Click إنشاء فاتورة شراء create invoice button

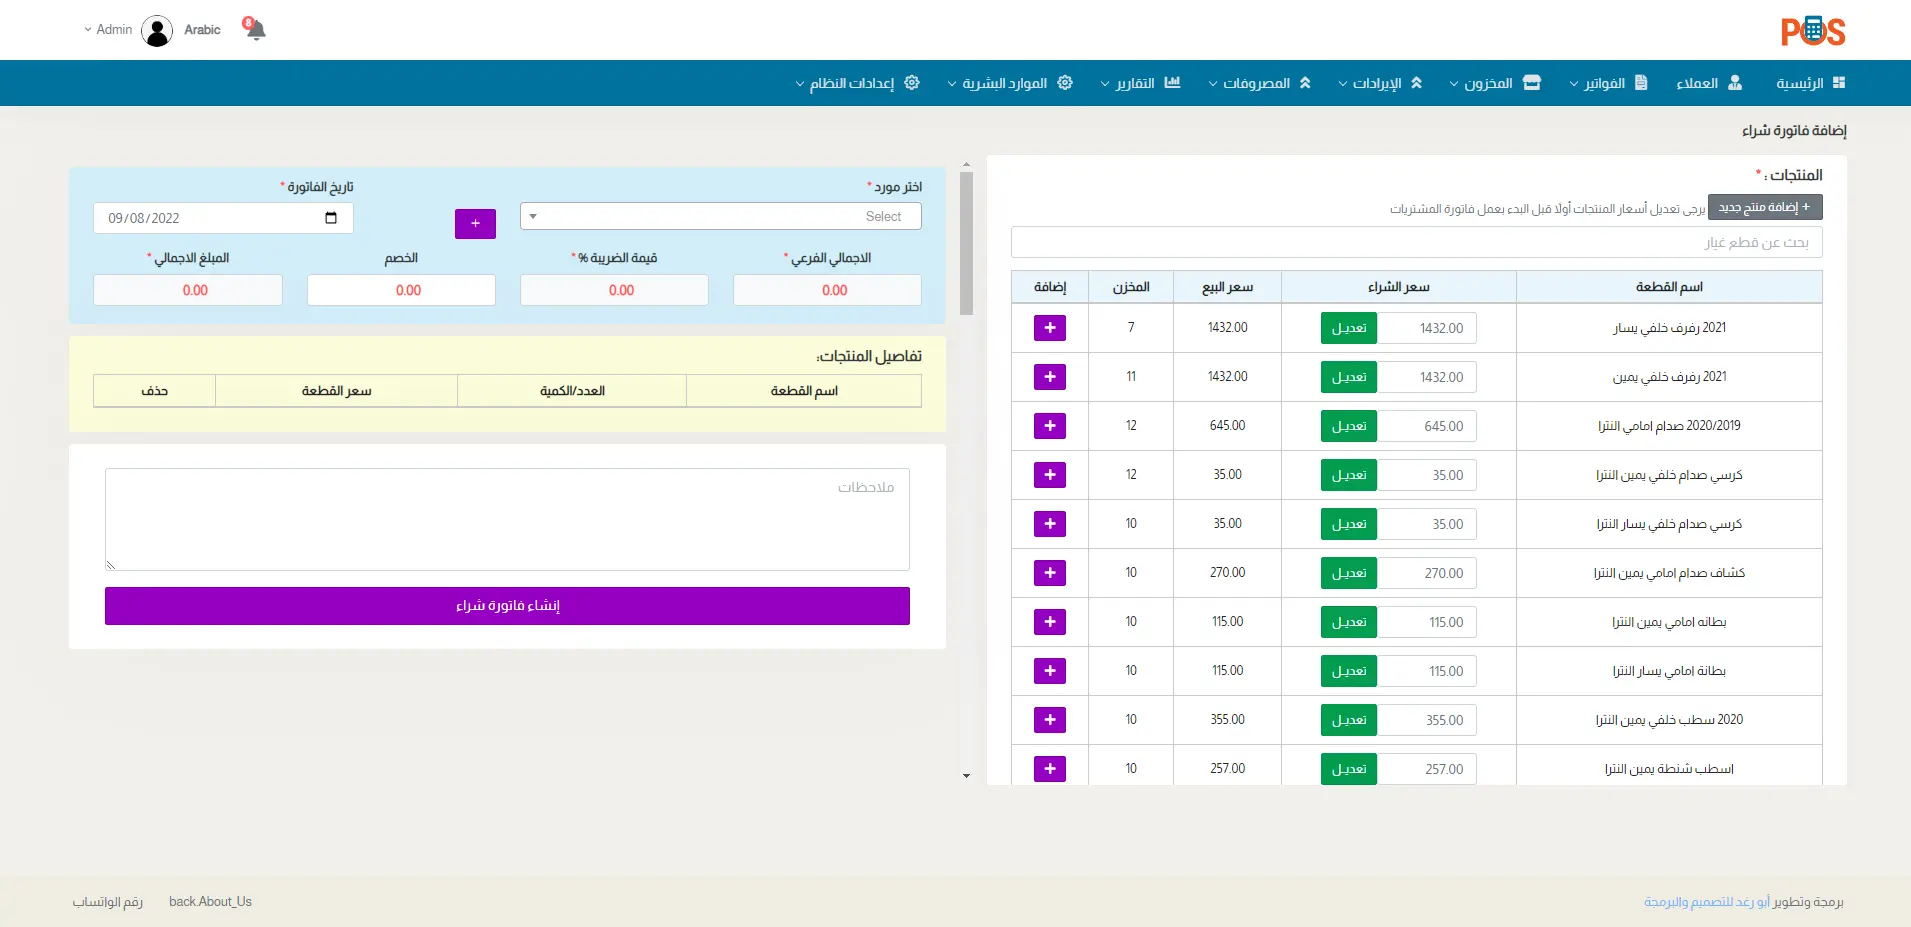coord(507,606)
